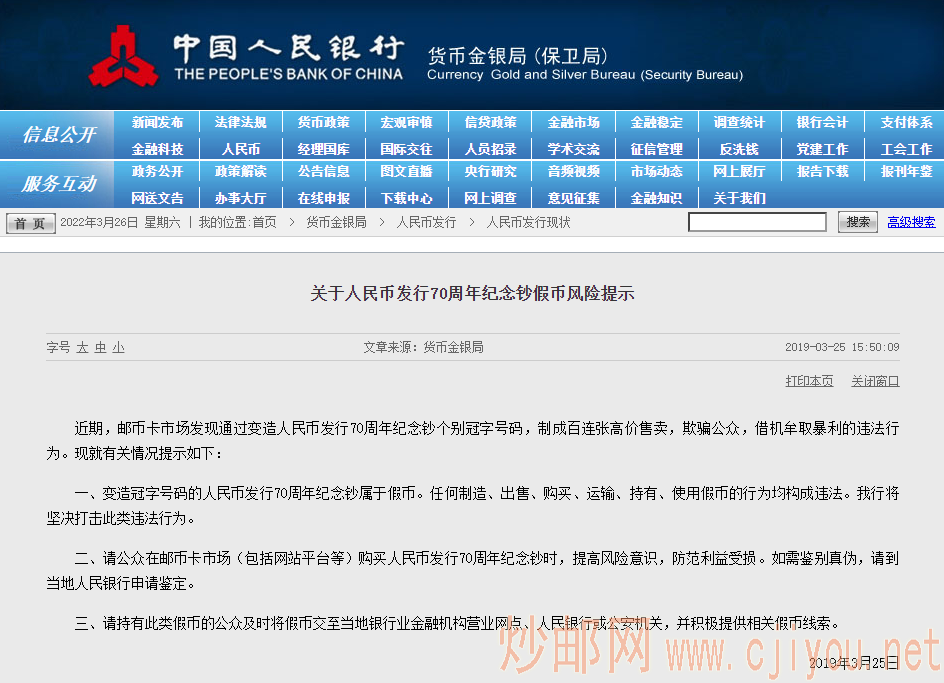The height and width of the screenshot is (683, 944).
Task: Click breadcrumb 人民币发行现状
Action: 528,222
